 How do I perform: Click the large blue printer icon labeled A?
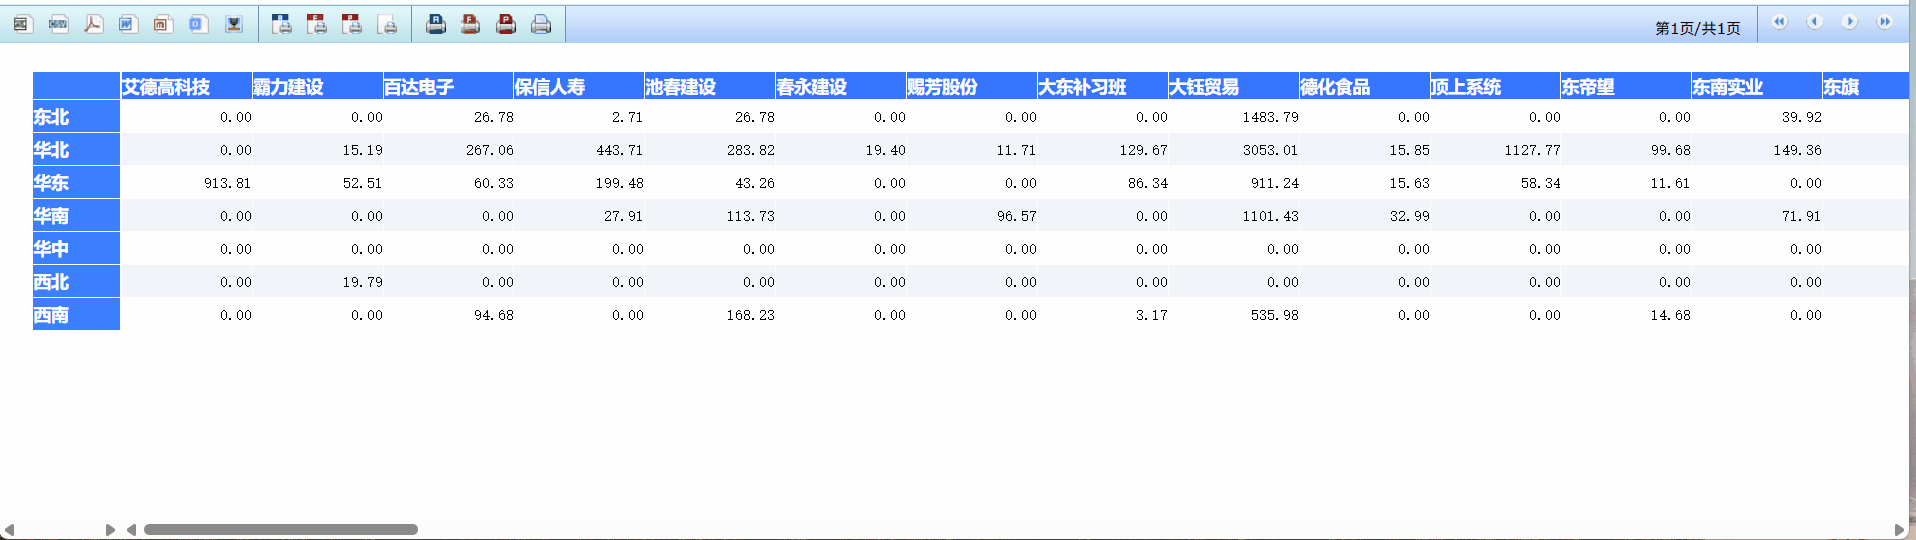[436, 24]
